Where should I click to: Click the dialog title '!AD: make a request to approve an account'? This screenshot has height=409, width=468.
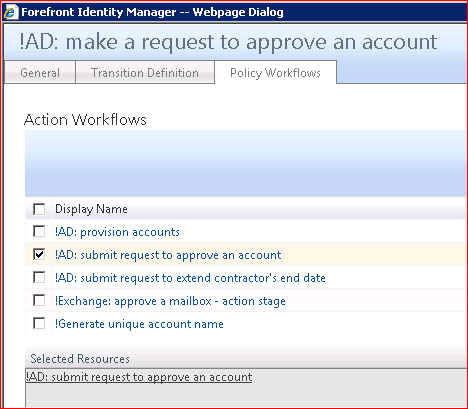tap(228, 42)
